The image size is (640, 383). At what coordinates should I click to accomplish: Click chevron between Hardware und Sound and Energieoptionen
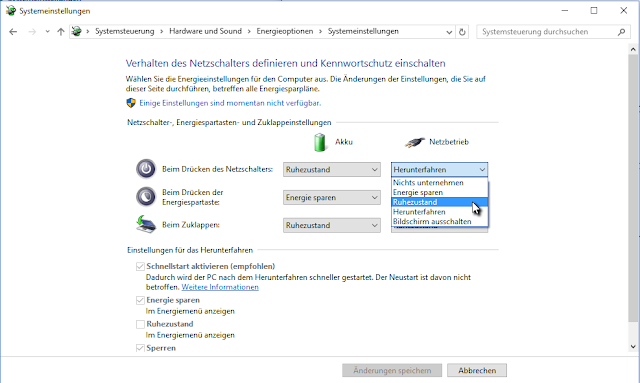[249, 31]
